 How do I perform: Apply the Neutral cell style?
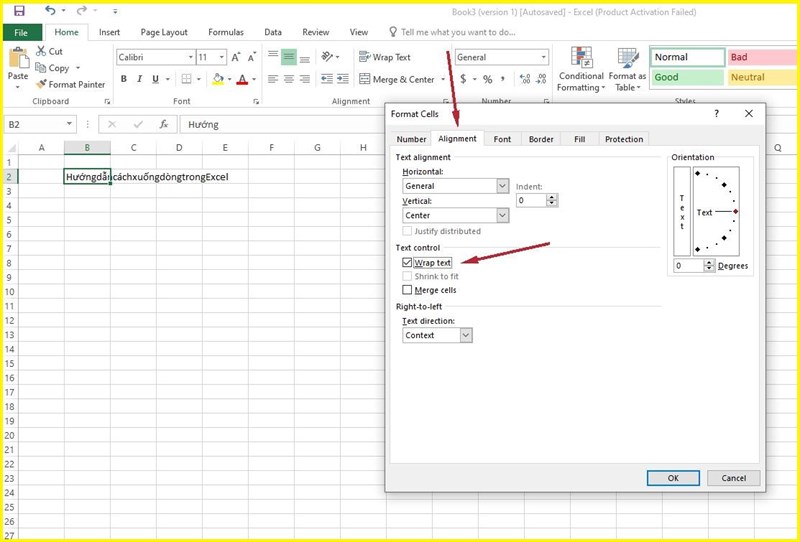point(763,77)
